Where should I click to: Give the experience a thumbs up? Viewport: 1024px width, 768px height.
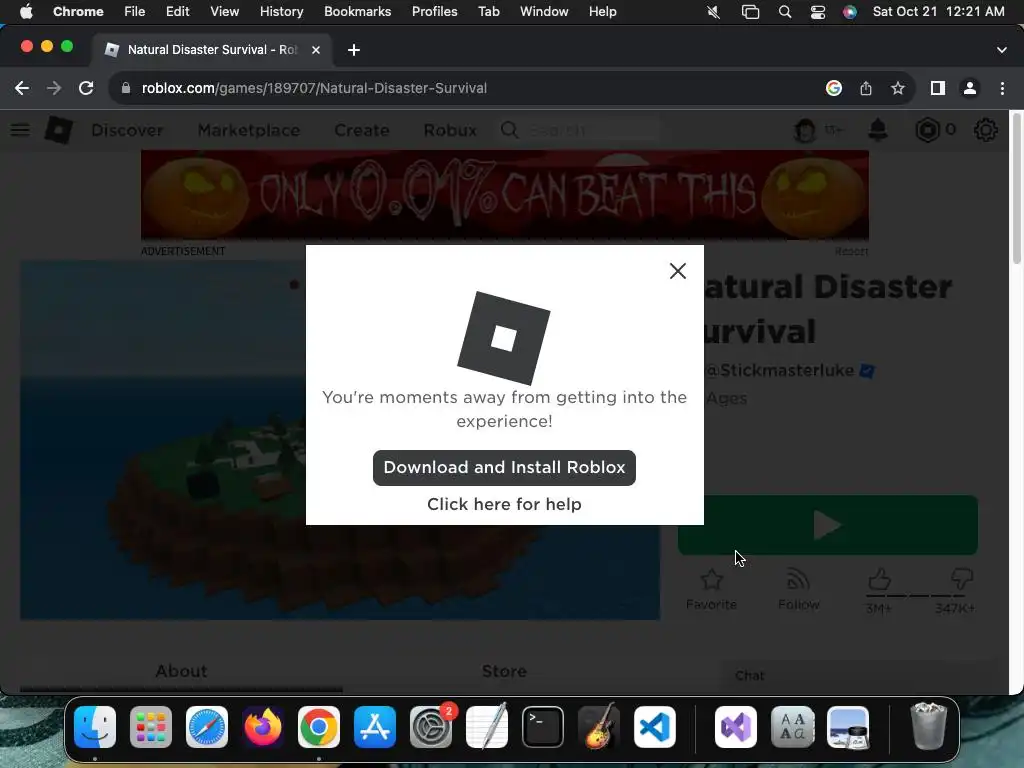coord(879,579)
